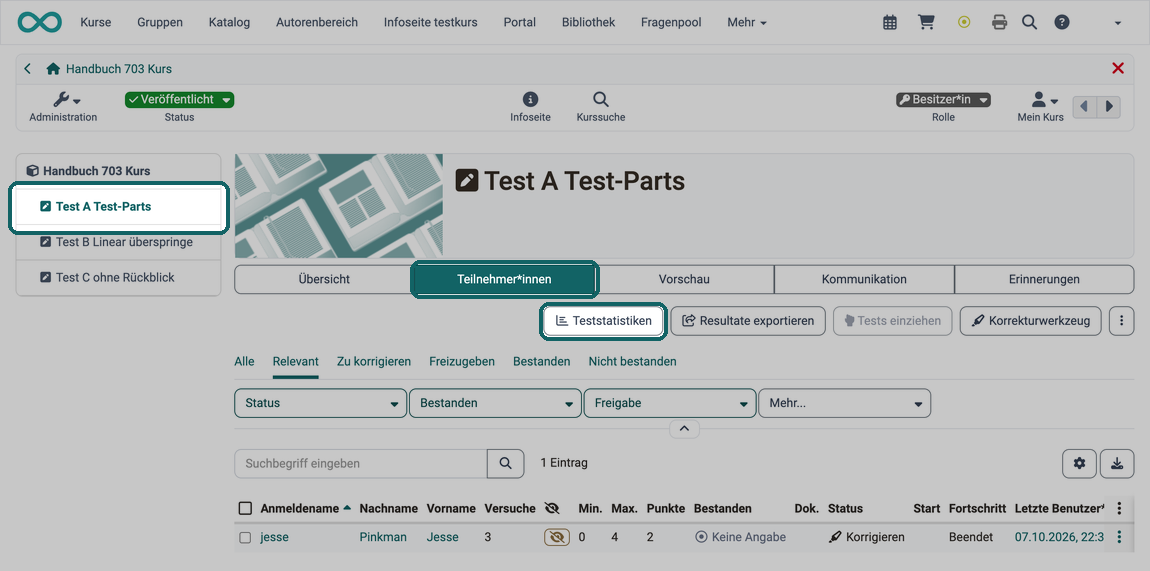Click the home icon beside Handbuch 703 Kurs
The width and height of the screenshot is (1150, 571).
tap(53, 69)
